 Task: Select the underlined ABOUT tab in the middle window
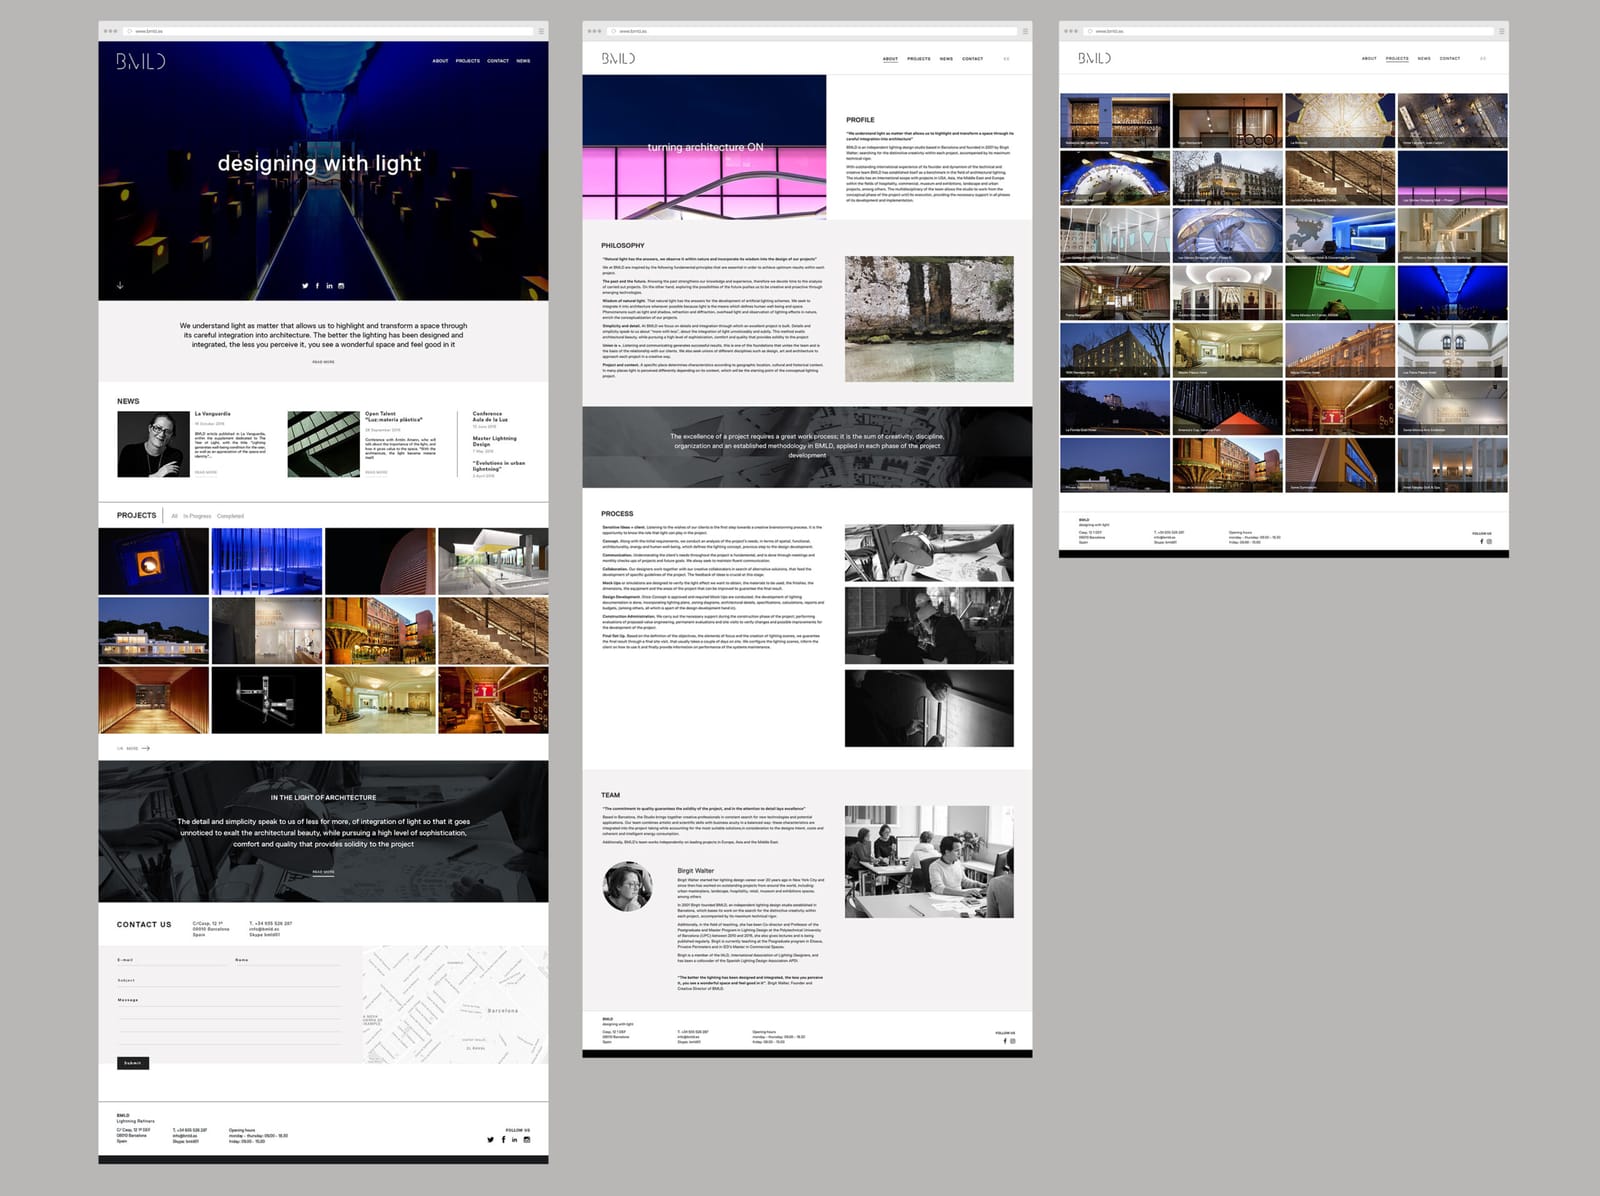(890, 59)
